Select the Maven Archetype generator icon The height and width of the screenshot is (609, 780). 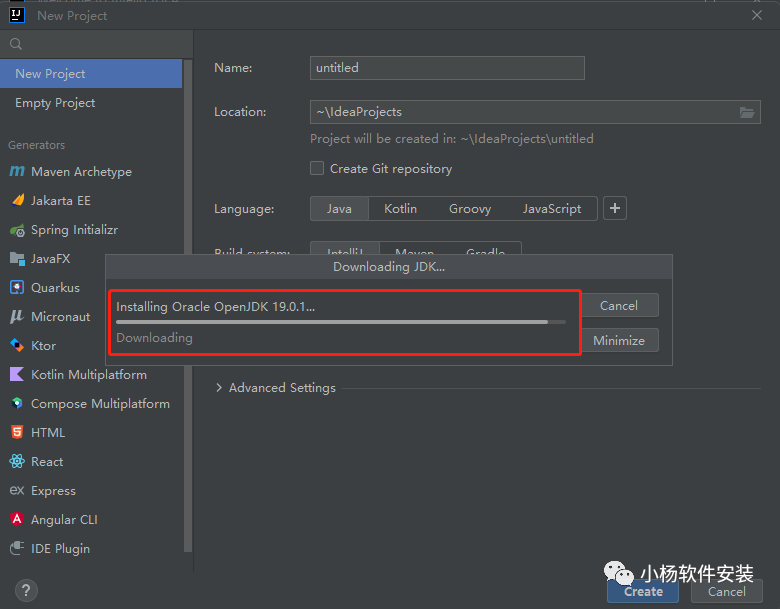pos(17,172)
